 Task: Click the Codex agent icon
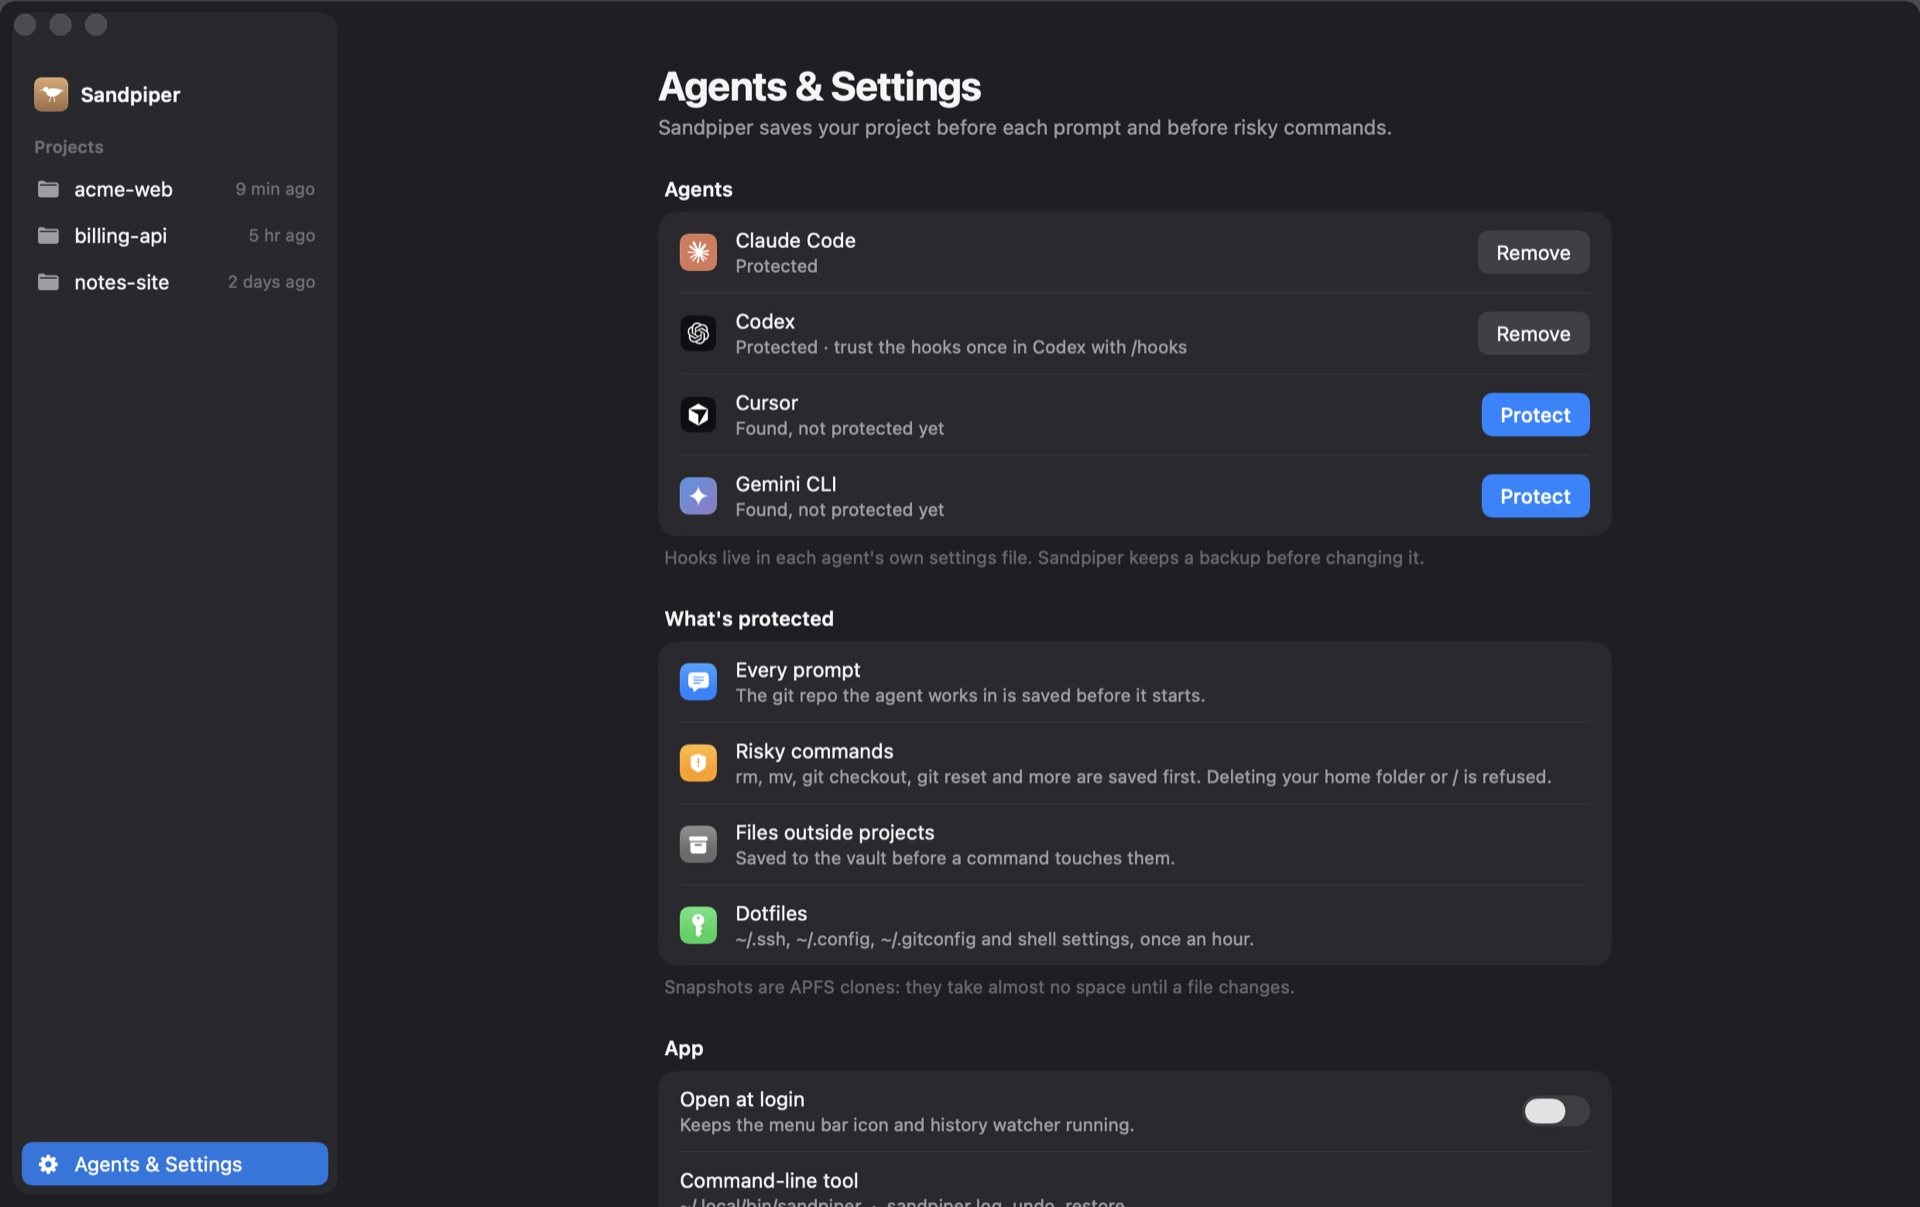[x=698, y=333]
